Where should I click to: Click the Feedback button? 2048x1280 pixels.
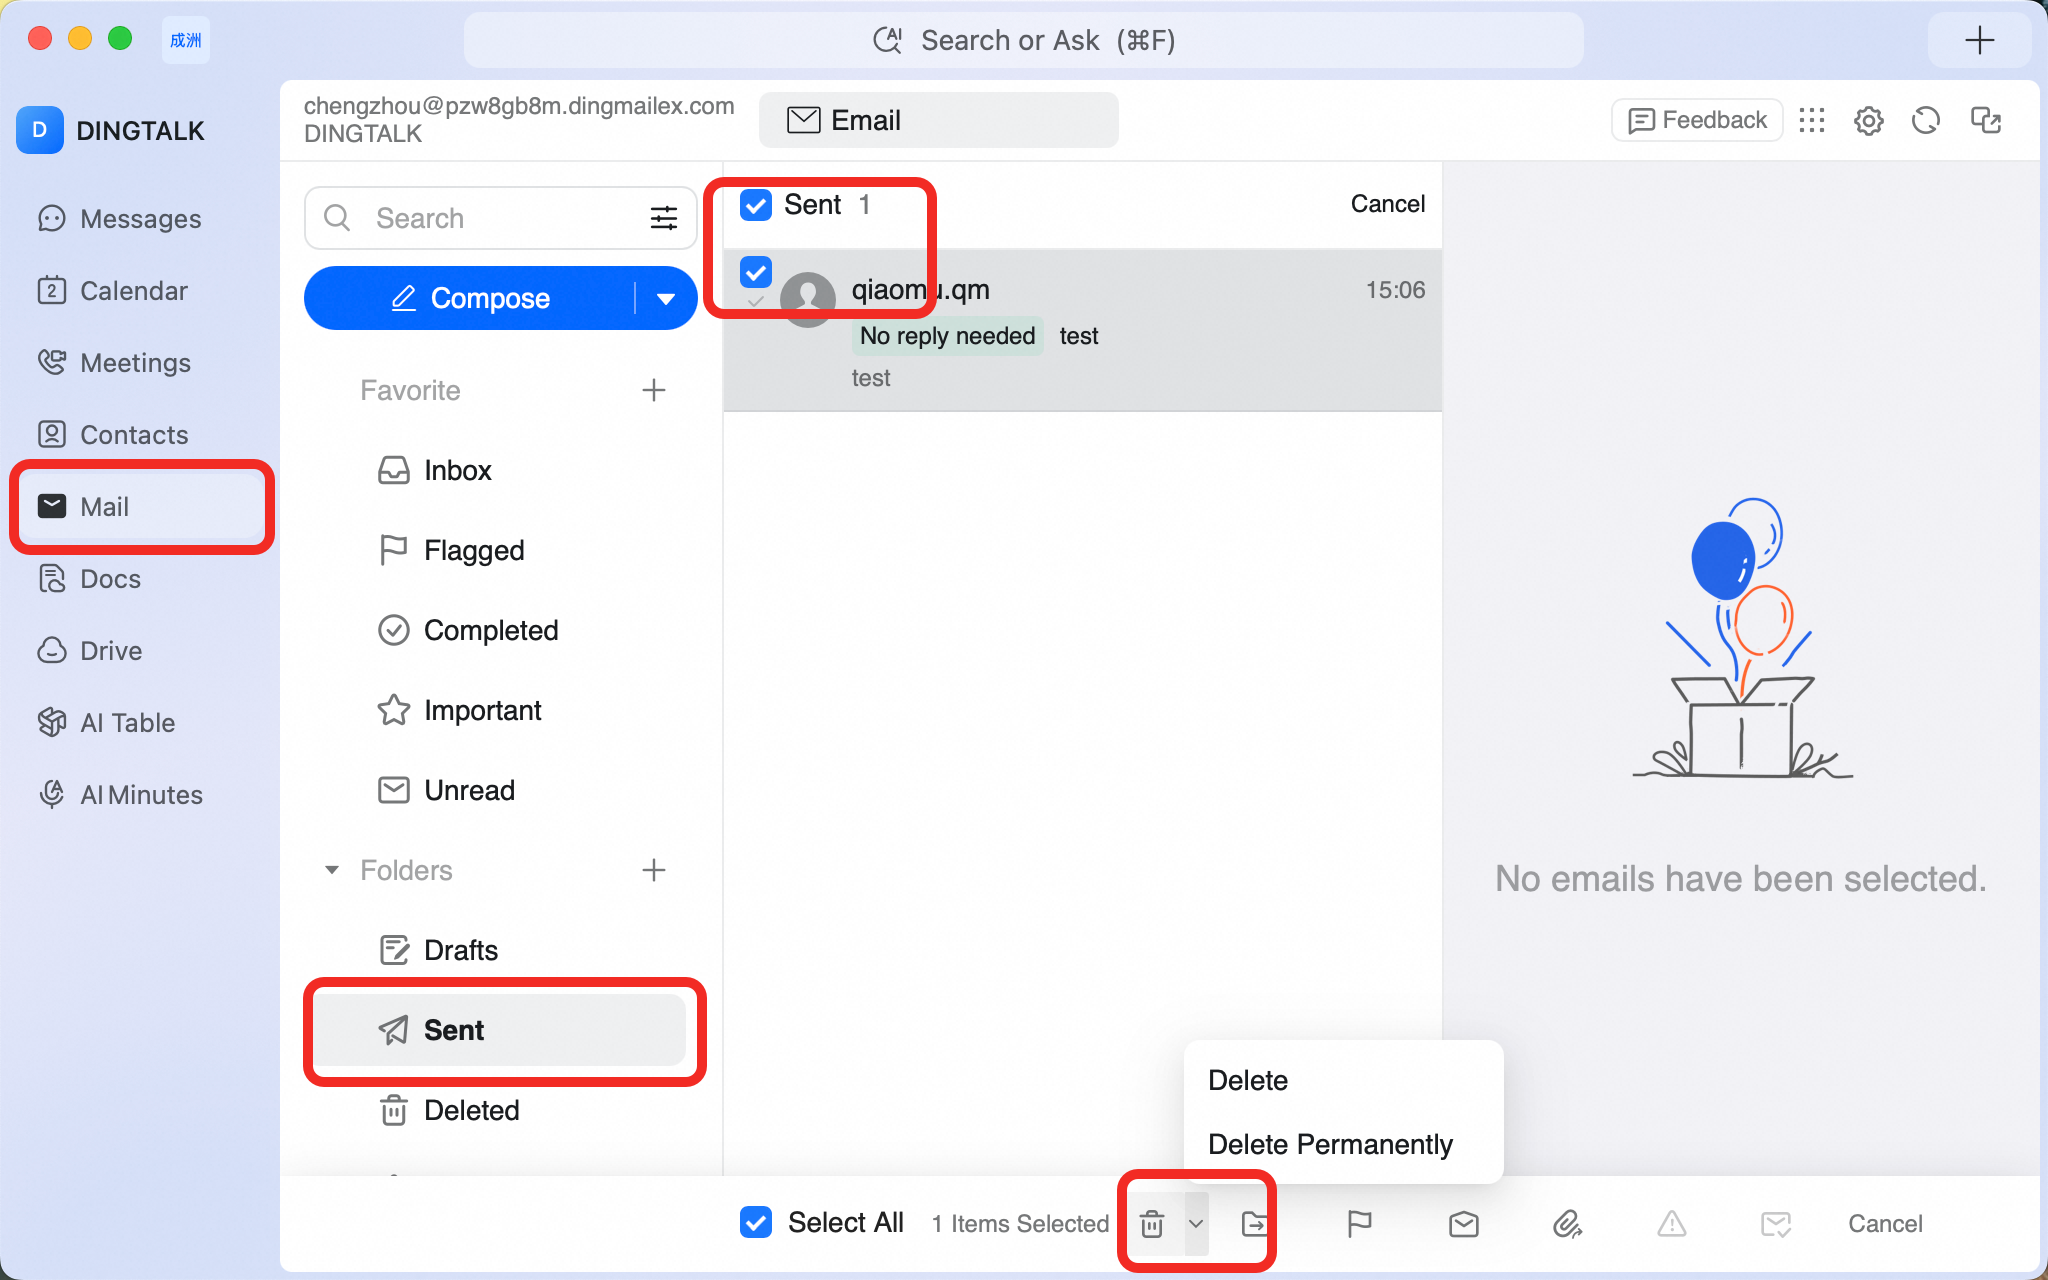pyautogui.click(x=1697, y=120)
